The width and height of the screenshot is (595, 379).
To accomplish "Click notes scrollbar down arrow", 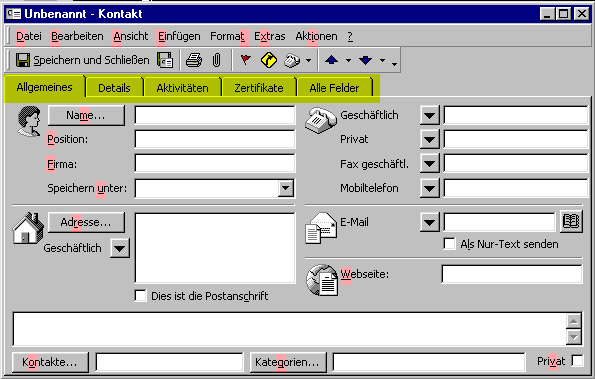I will pos(574,337).
